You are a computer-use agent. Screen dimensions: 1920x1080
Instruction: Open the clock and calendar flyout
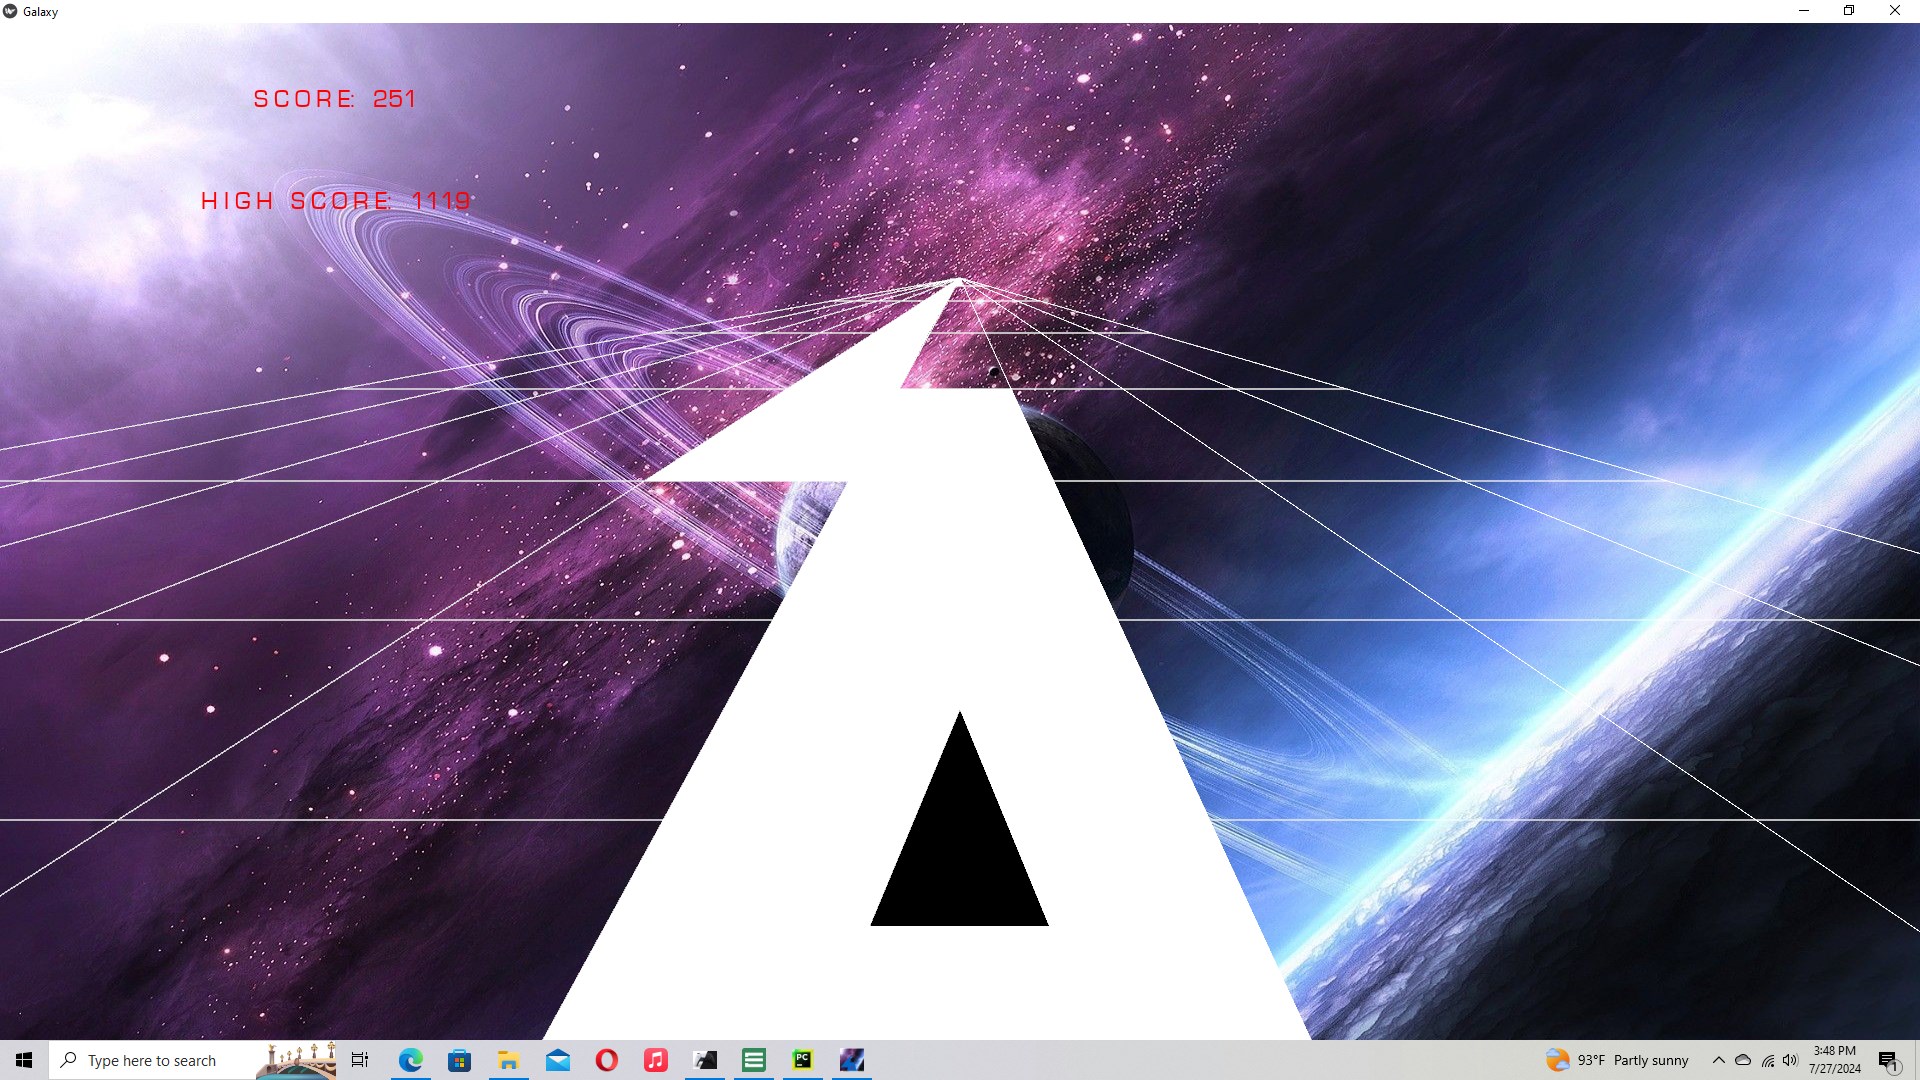coord(1834,1060)
